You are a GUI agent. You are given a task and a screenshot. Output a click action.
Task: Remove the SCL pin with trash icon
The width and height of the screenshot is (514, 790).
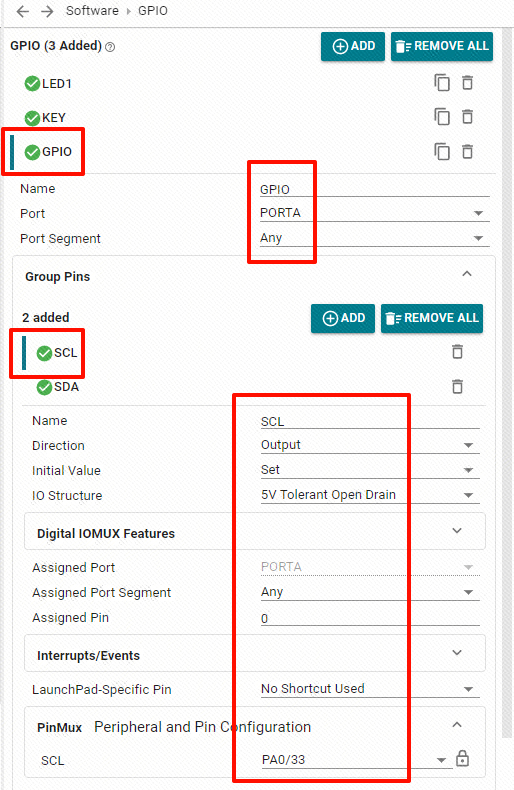[457, 352]
